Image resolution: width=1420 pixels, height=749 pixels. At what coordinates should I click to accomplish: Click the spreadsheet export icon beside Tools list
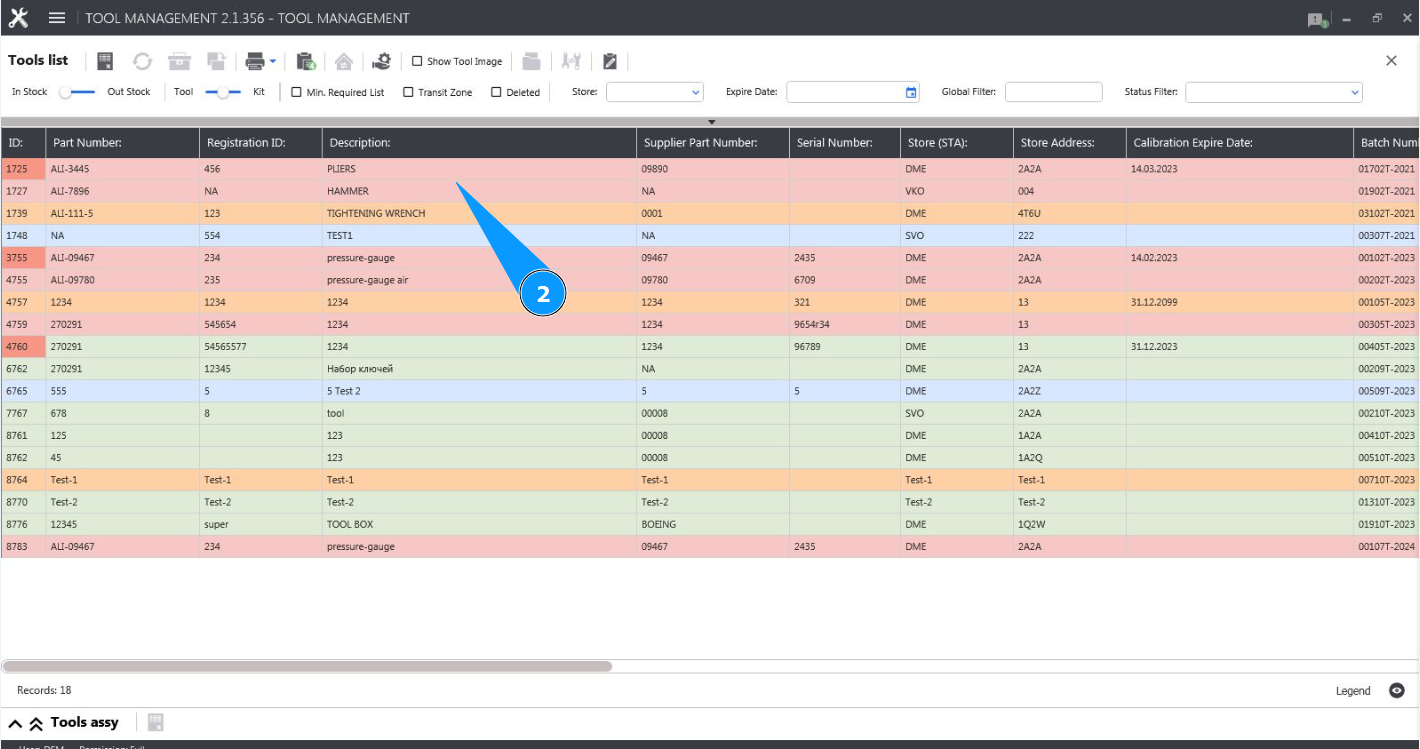[x=105, y=62]
